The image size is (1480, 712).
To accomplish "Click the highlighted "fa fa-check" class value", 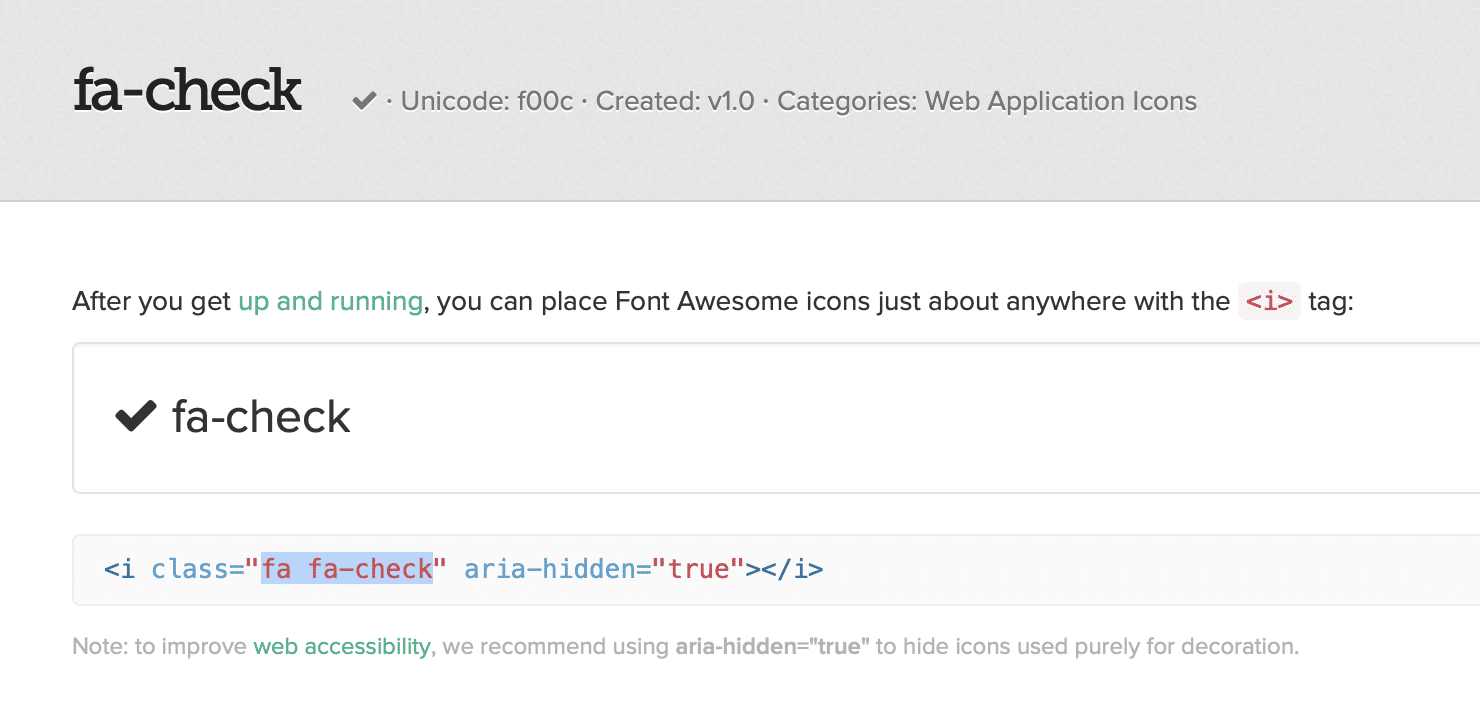I will [347, 569].
